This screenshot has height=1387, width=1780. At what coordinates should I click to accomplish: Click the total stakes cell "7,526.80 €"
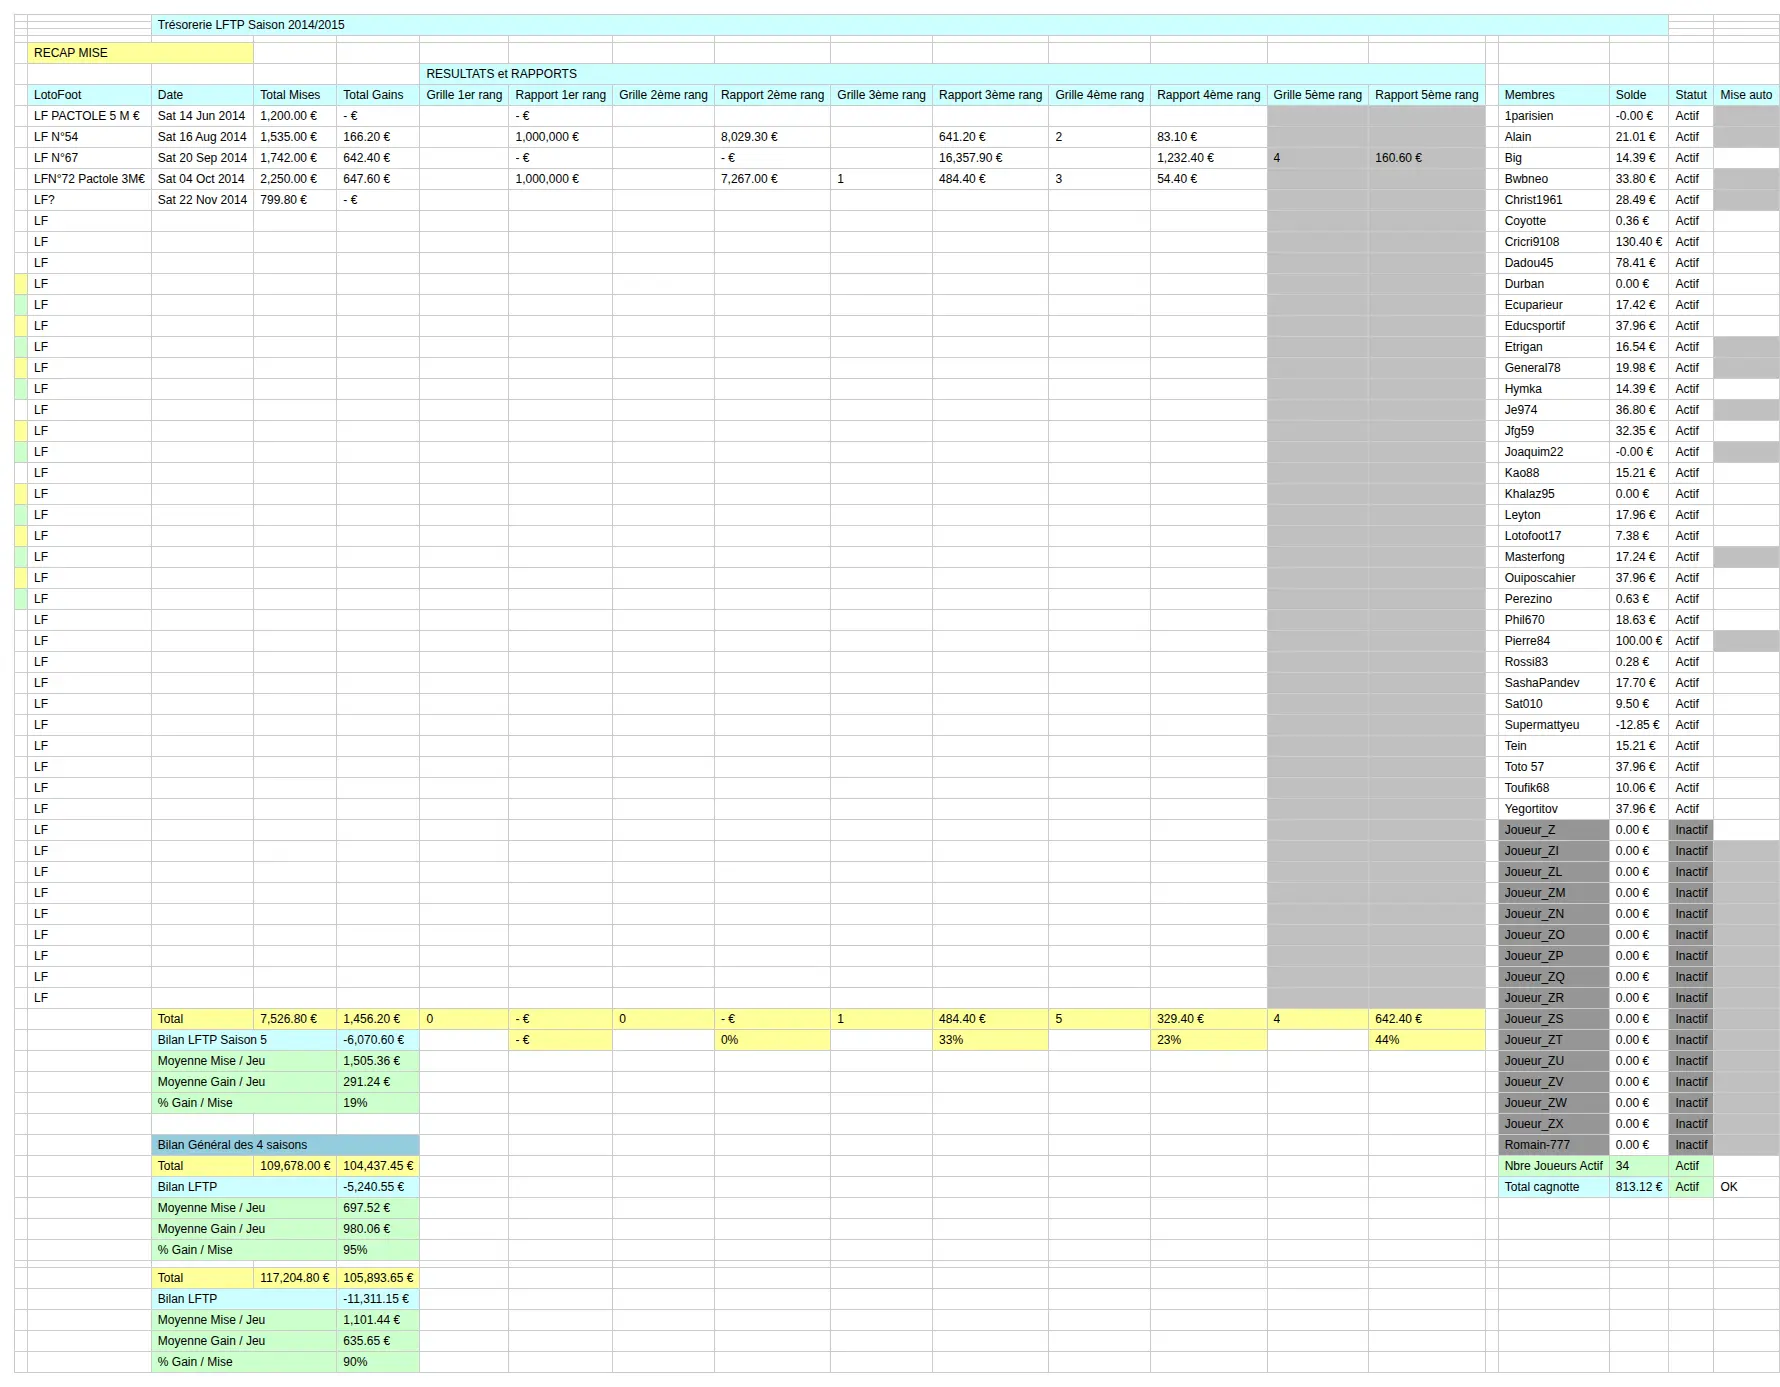tap(295, 1019)
